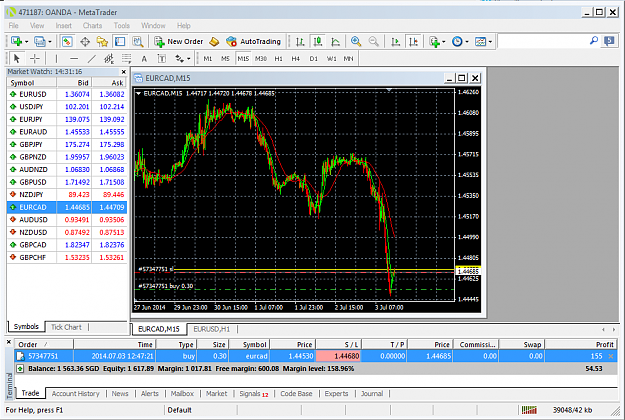625x420 pixels.
Task: Select the Horizontal Line drawing tool
Action: [74, 59]
